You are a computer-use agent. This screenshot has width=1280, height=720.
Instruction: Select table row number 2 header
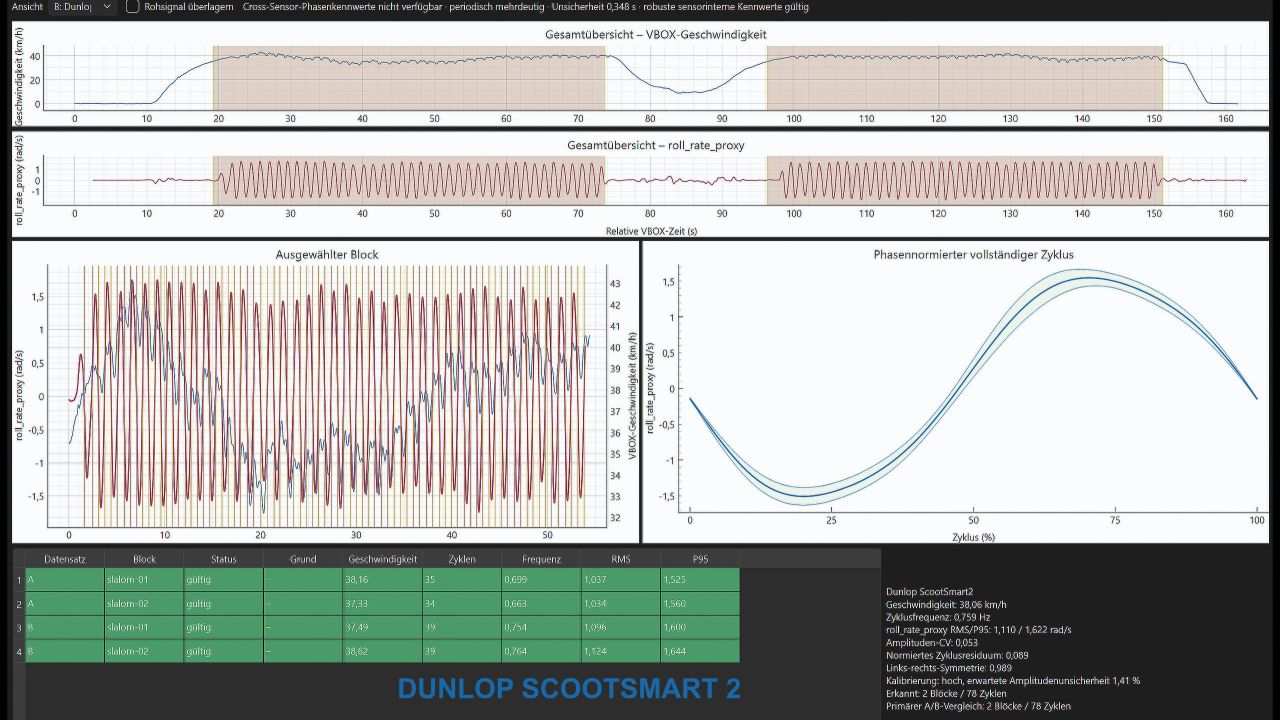click(19, 604)
